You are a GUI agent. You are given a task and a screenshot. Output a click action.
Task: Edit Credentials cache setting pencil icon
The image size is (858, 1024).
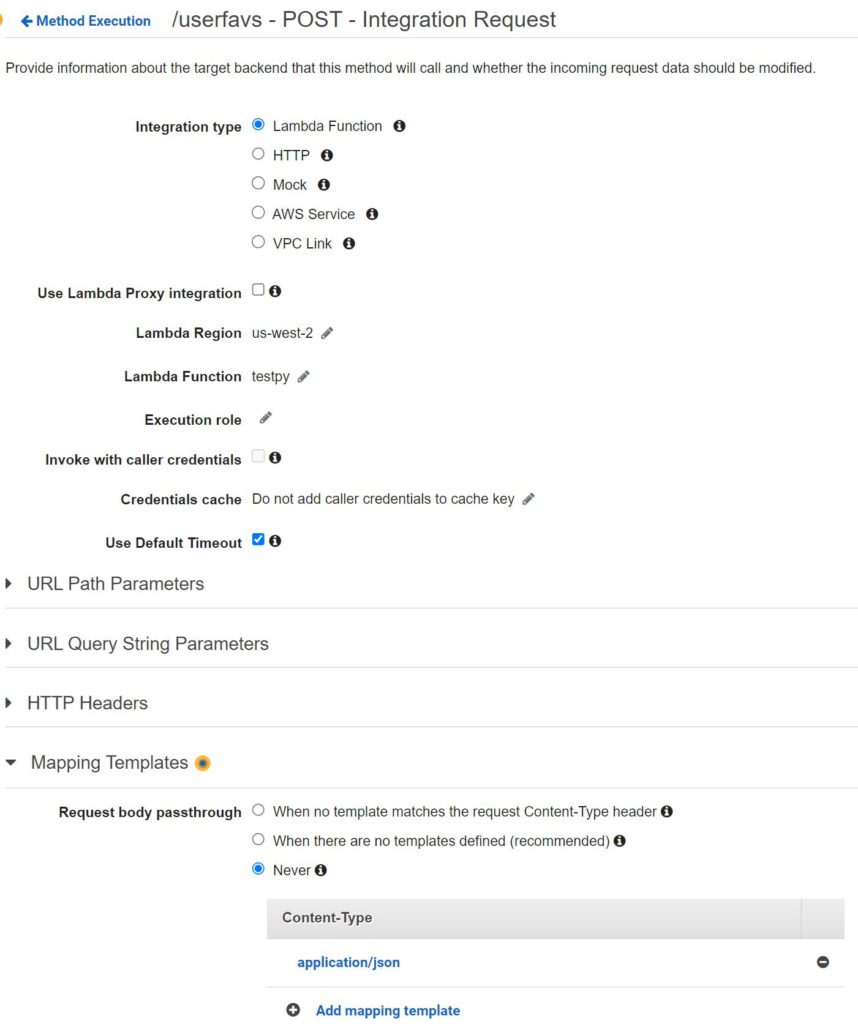(x=528, y=499)
